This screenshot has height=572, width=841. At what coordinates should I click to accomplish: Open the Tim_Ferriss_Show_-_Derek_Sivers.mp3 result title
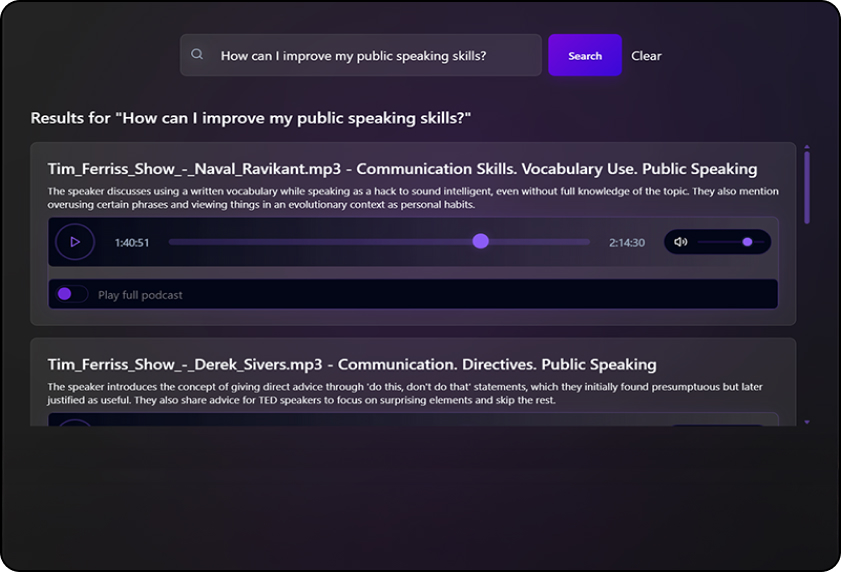352,364
